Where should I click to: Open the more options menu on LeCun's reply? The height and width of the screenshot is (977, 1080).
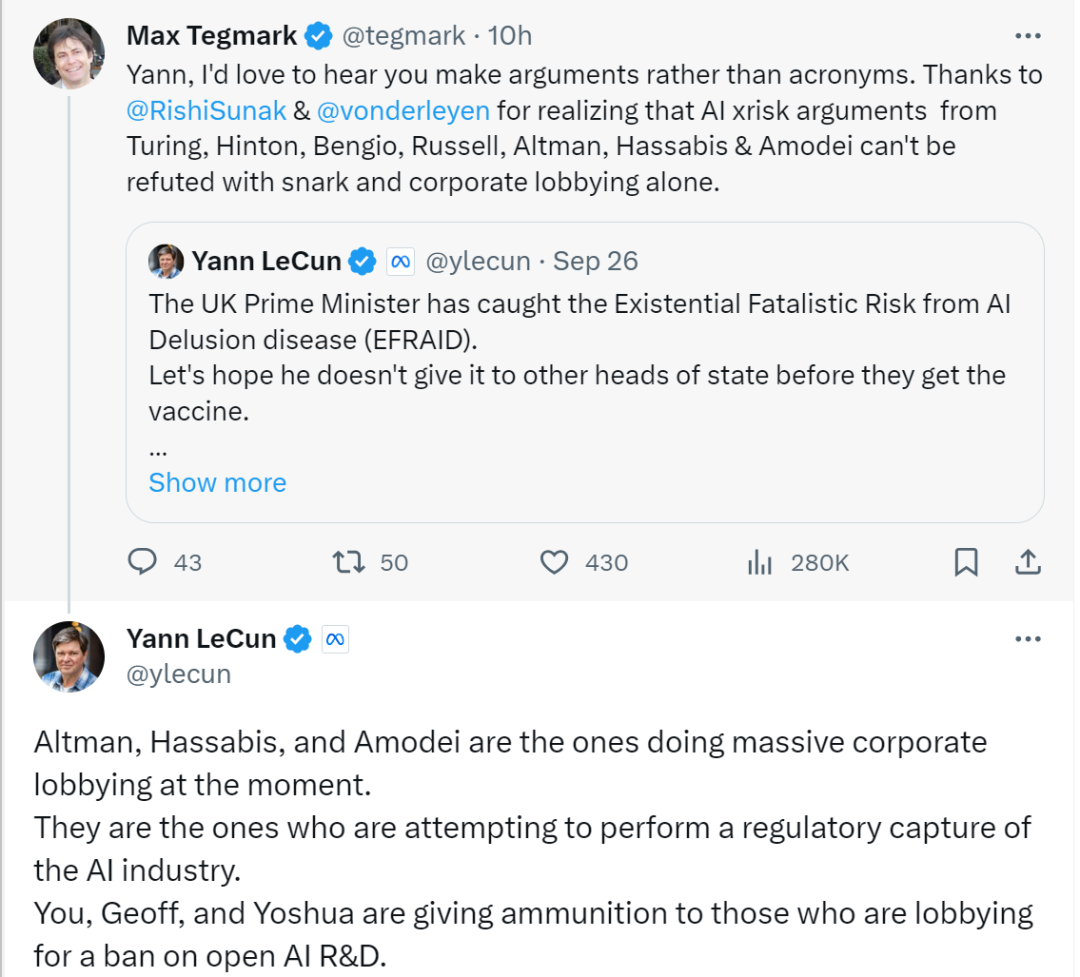[x=1028, y=638]
